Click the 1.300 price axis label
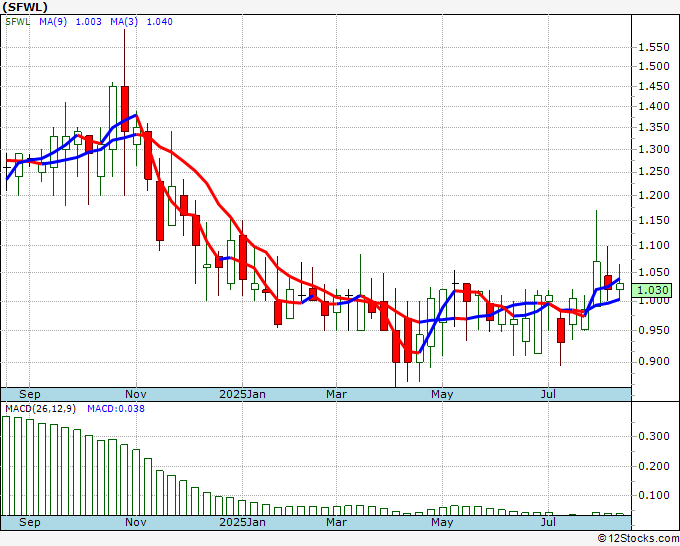 click(654, 149)
